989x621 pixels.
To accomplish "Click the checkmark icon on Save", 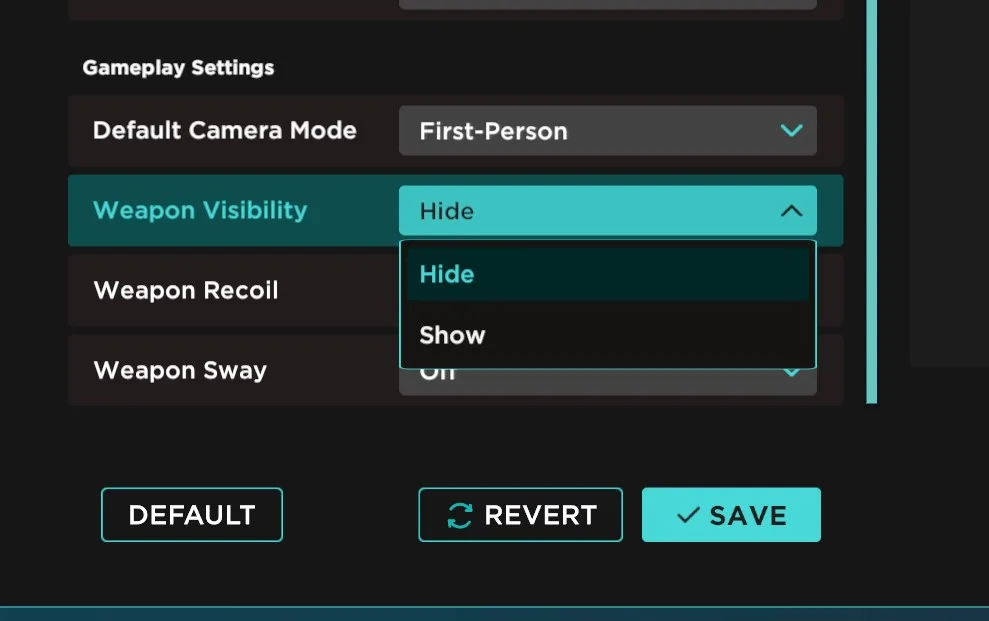I will tap(687, 515).
